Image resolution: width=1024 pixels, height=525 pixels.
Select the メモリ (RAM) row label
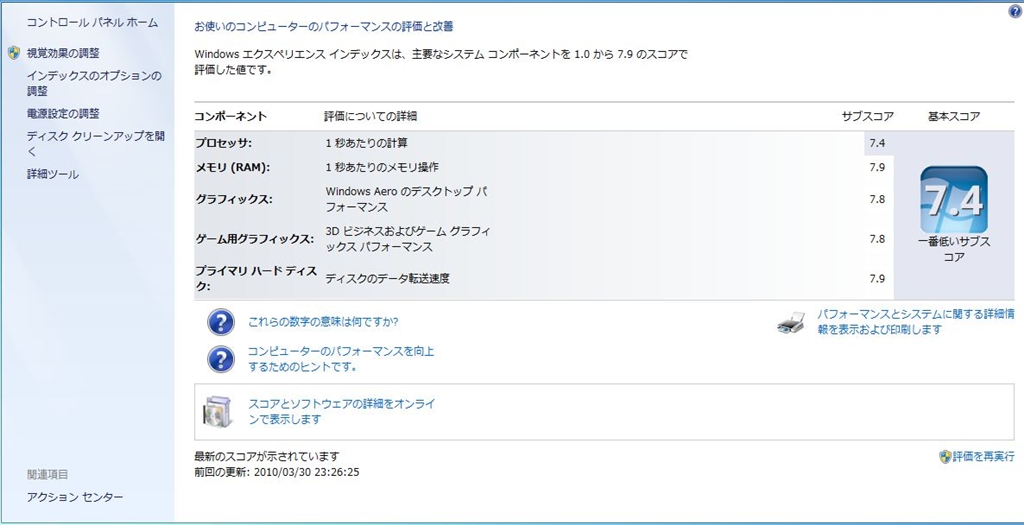tap(232, 168)
